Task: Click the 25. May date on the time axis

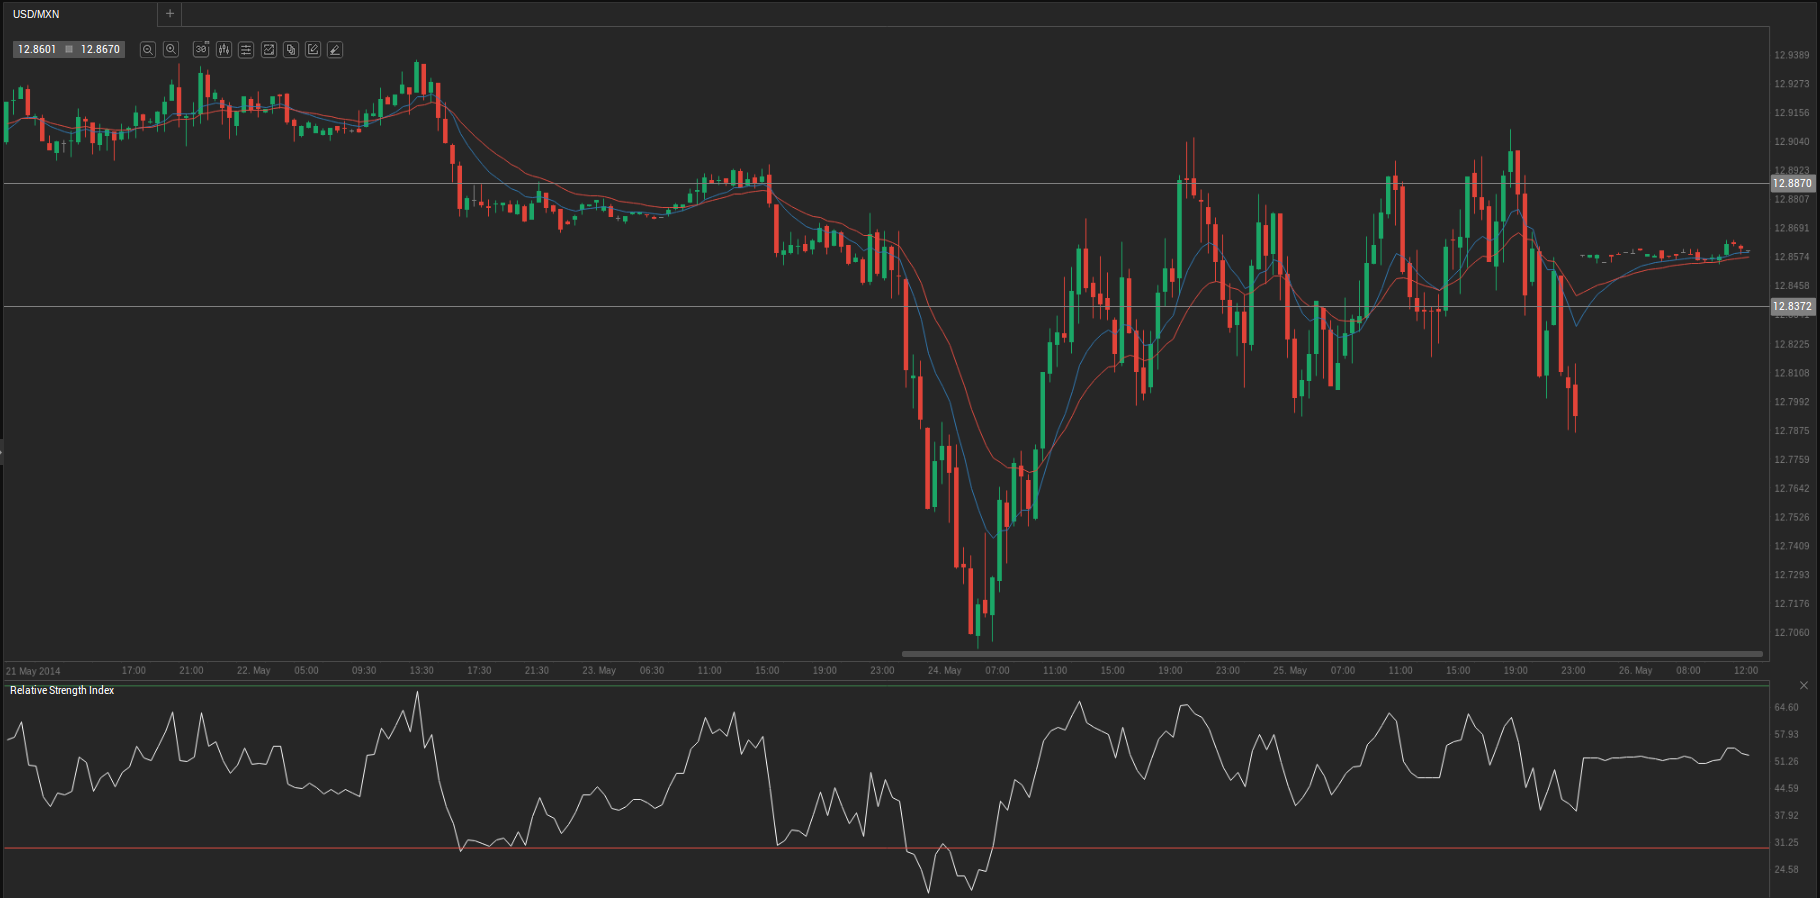Action: [1290, 670]
